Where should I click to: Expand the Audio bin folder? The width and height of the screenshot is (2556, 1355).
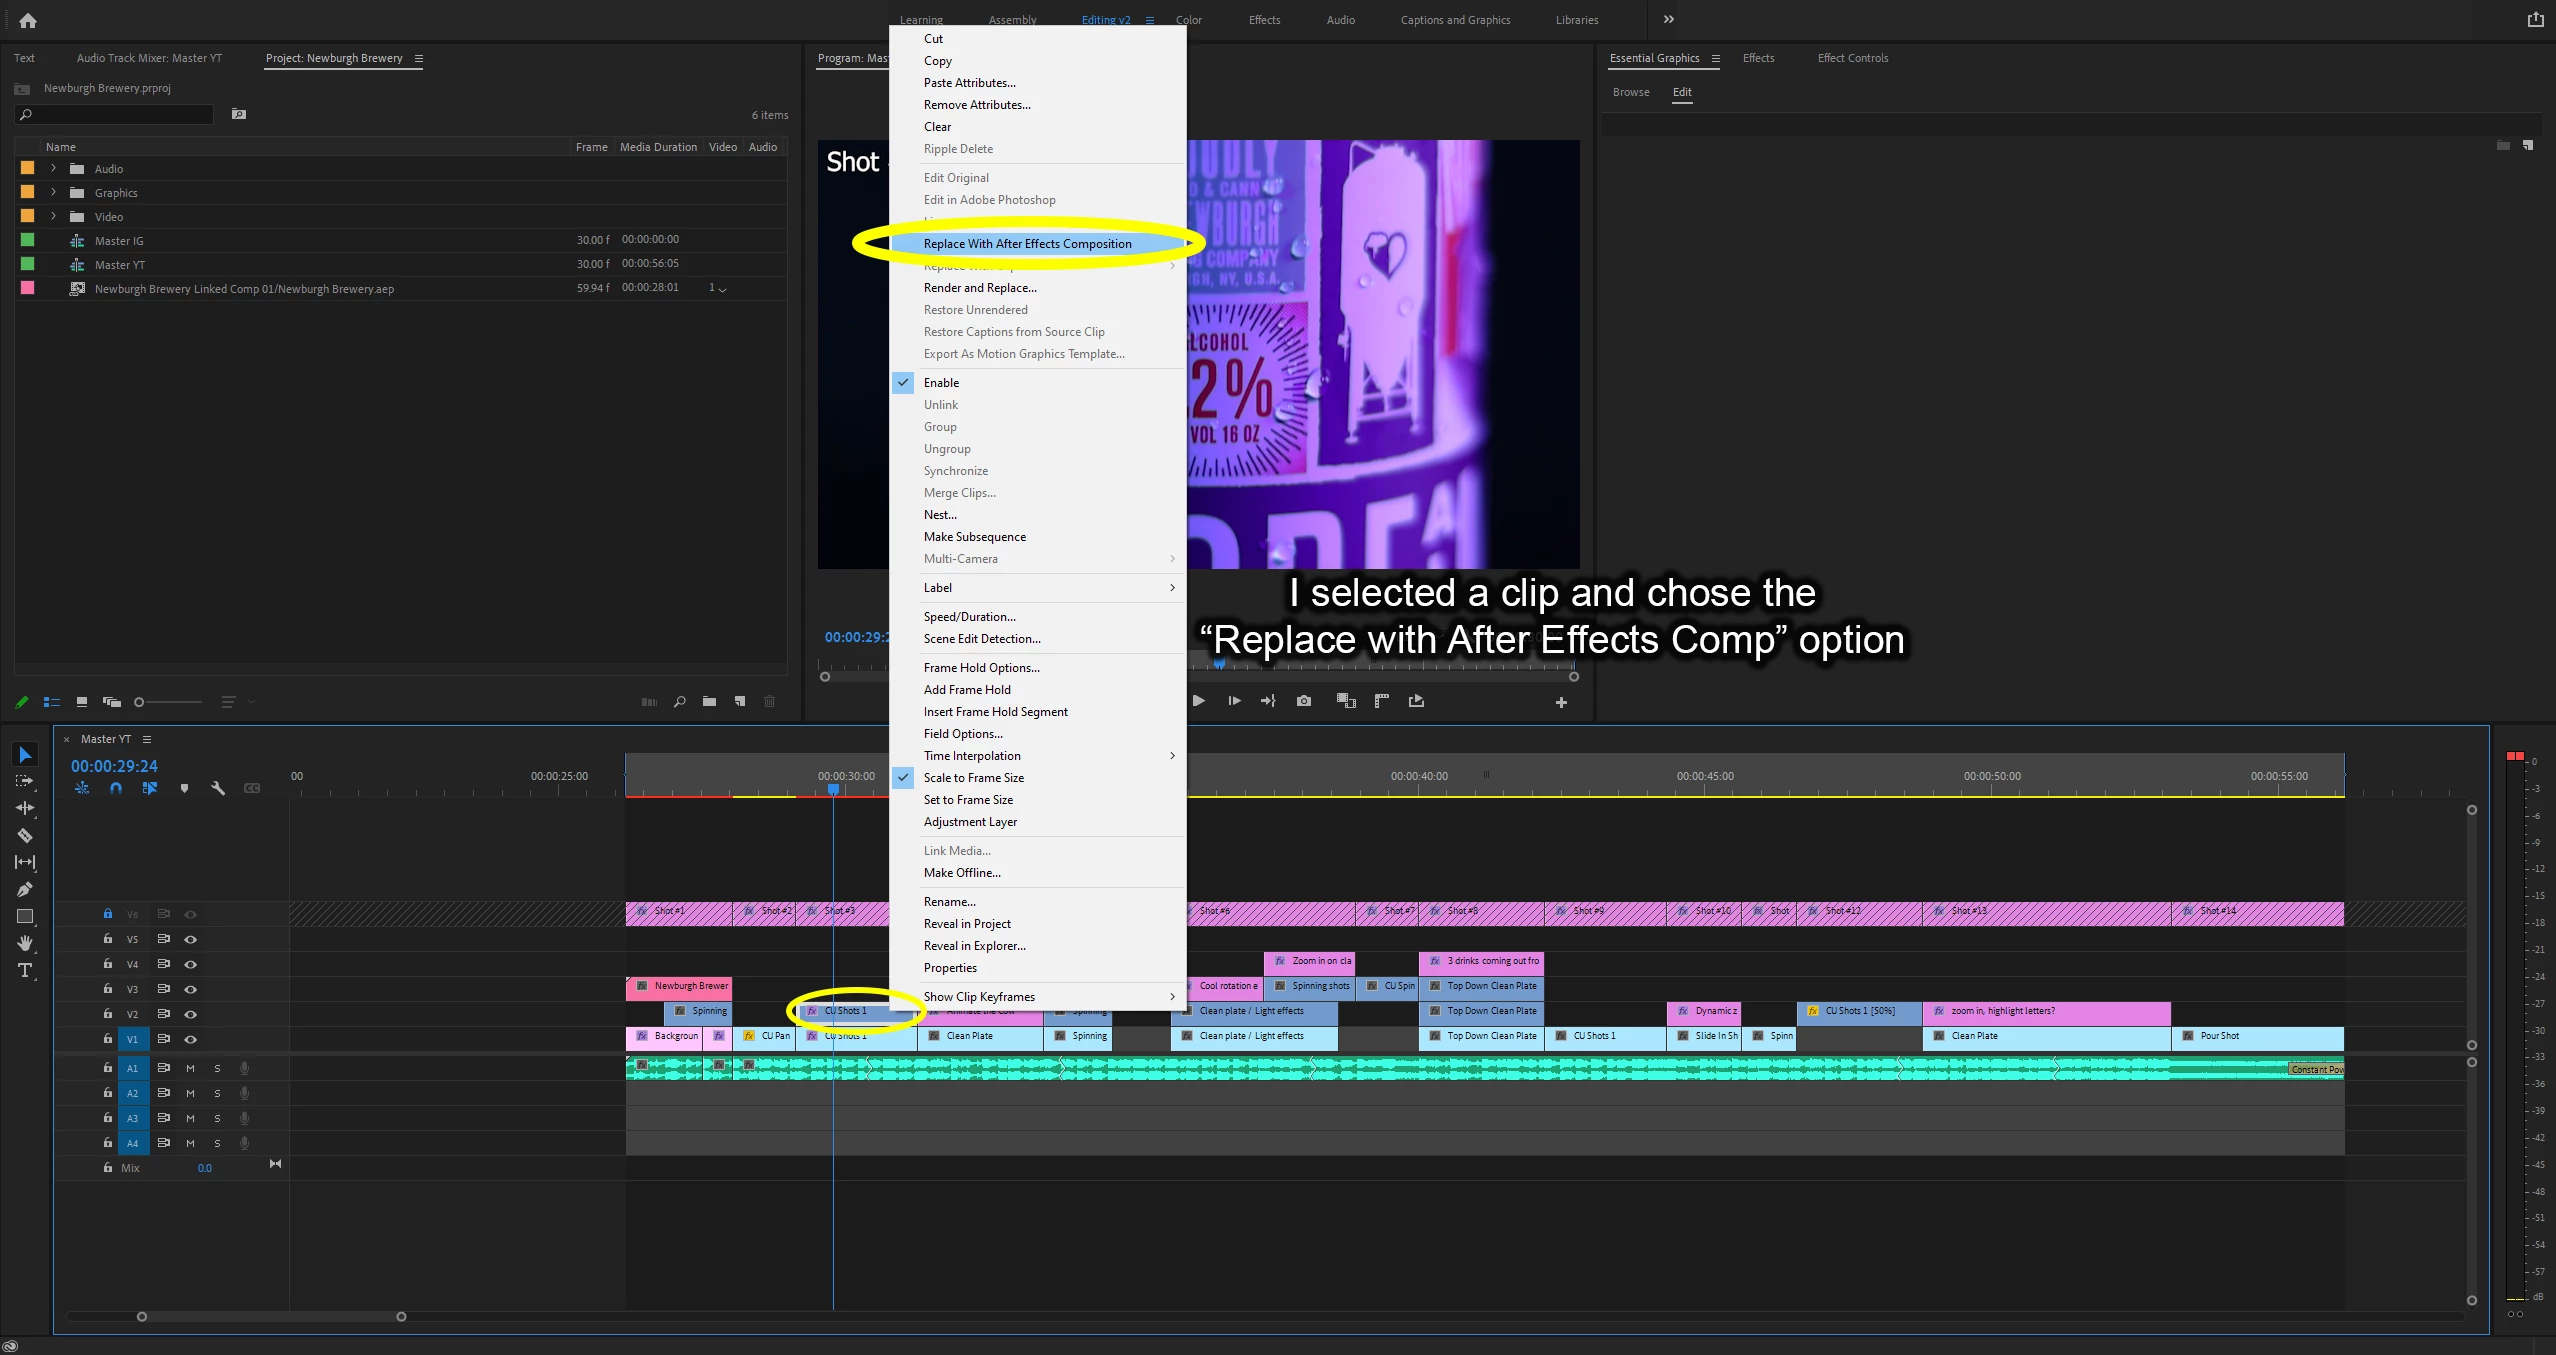point(53,168)
